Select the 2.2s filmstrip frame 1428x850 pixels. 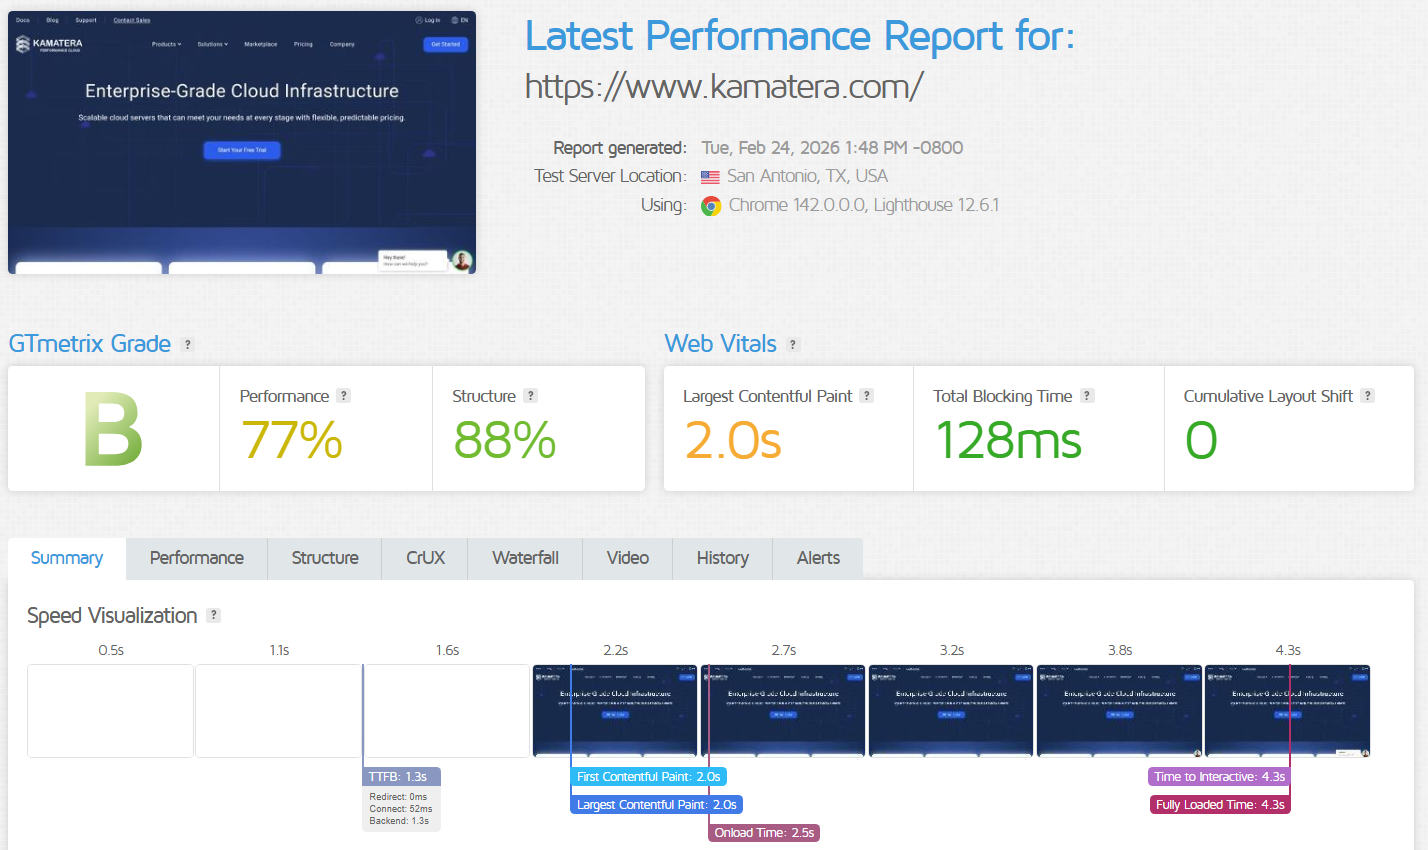point(615,711)
